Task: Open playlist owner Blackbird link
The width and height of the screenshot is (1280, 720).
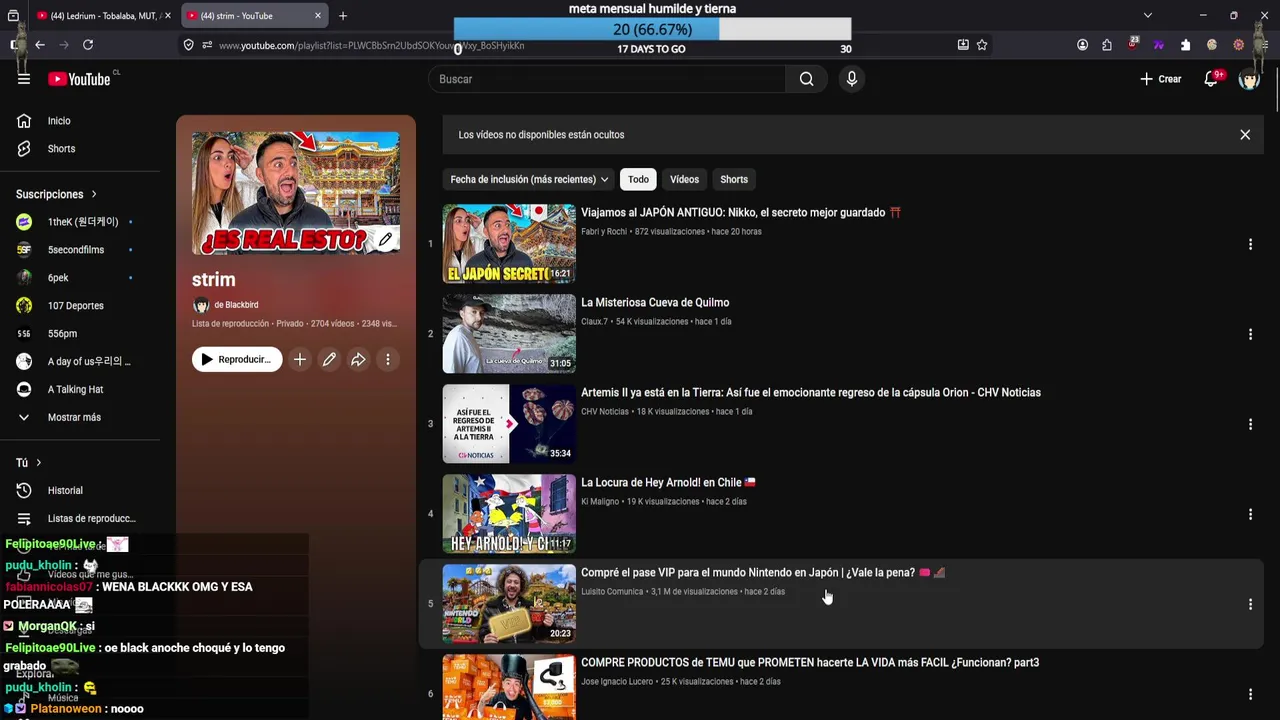Action: 236,305
